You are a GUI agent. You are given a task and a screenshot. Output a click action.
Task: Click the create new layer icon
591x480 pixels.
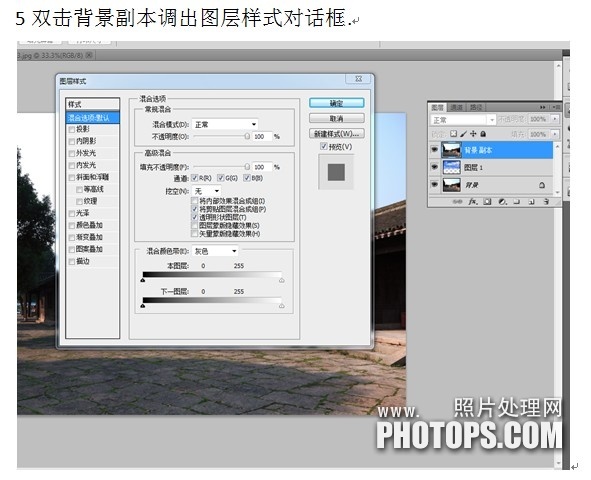click(531, 202)
